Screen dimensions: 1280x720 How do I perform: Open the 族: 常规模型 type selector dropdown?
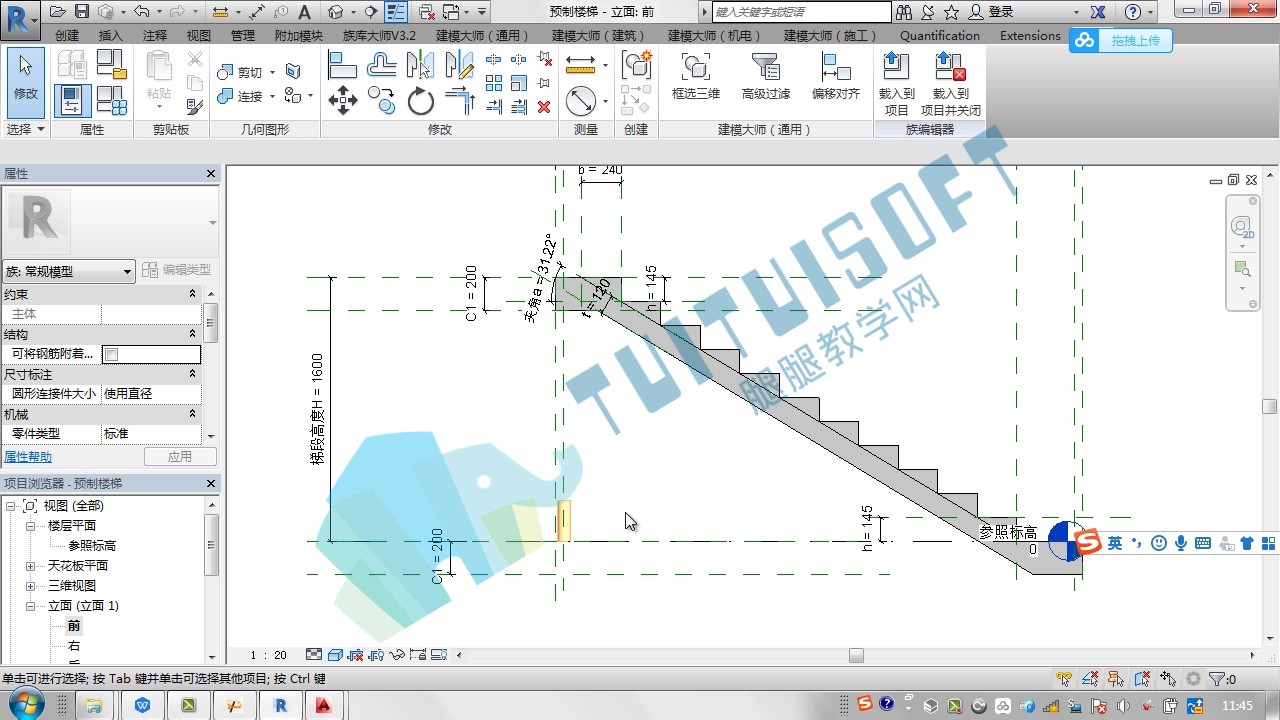68,271
